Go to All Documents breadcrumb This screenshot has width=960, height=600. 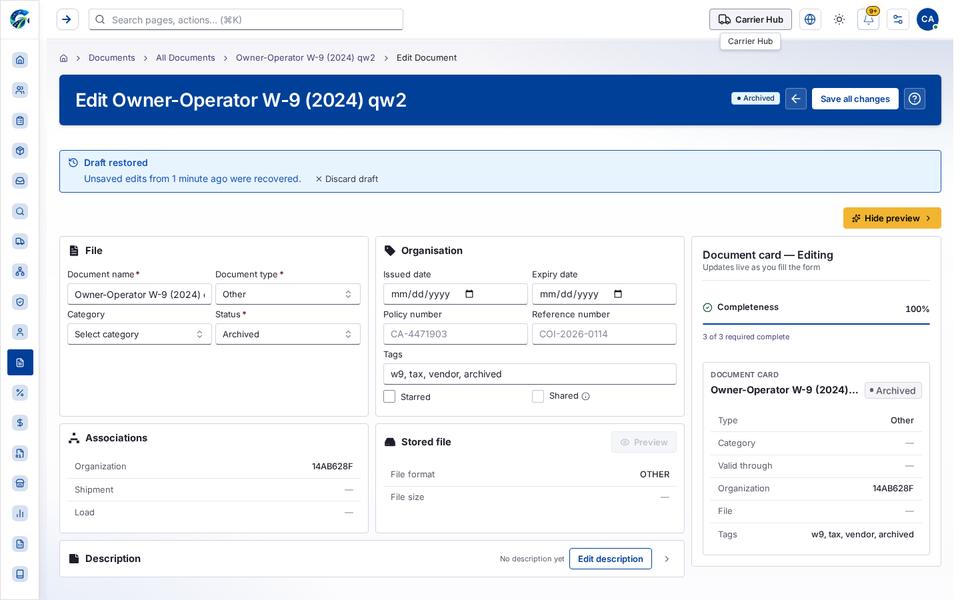point(186,58)
